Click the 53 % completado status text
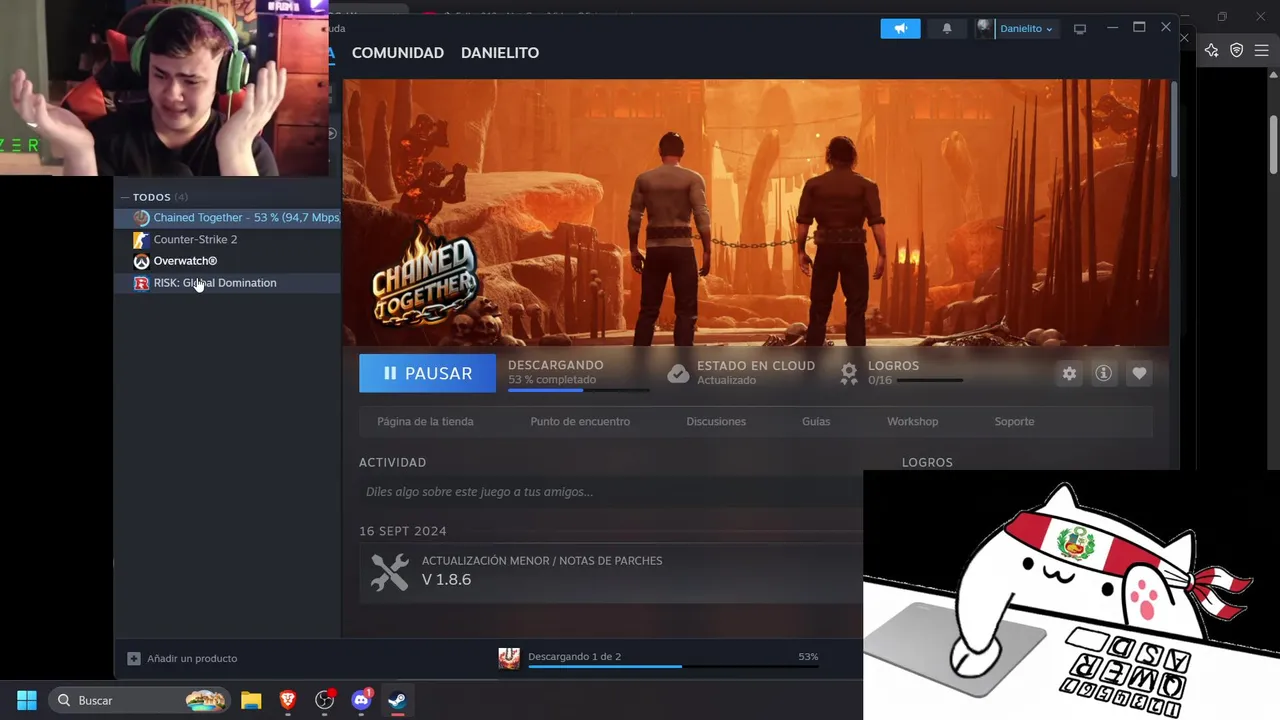This screenshot has height=720, width=1280. coord(552,380)
